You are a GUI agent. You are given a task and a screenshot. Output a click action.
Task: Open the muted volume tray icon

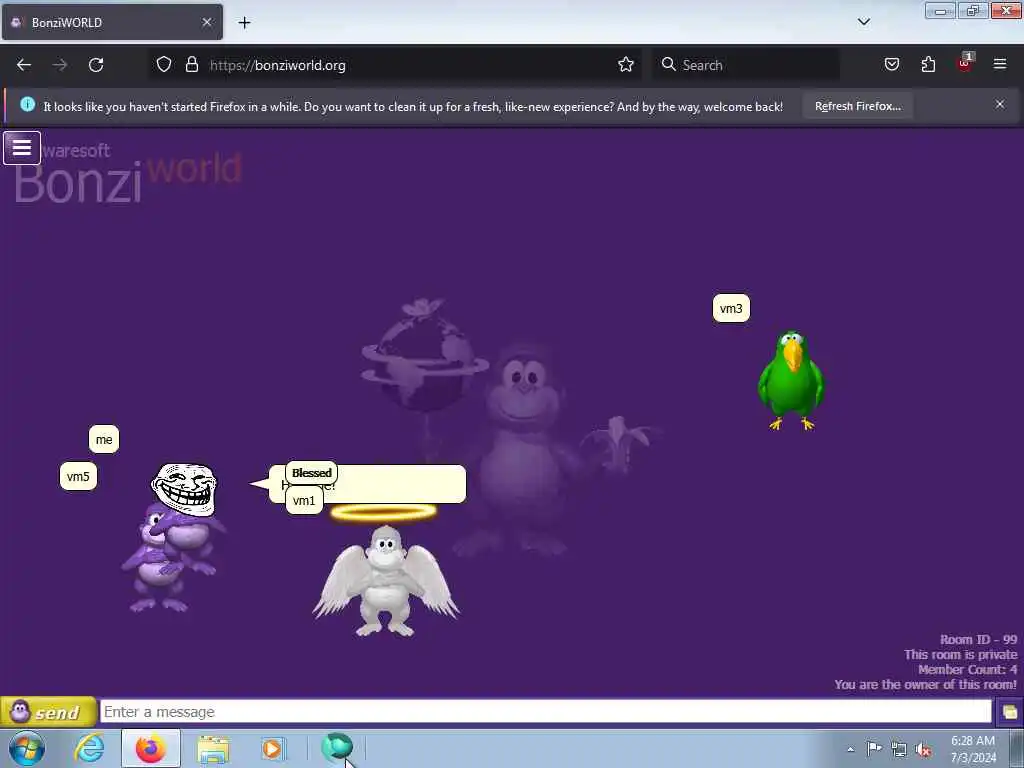pos(923,749)
